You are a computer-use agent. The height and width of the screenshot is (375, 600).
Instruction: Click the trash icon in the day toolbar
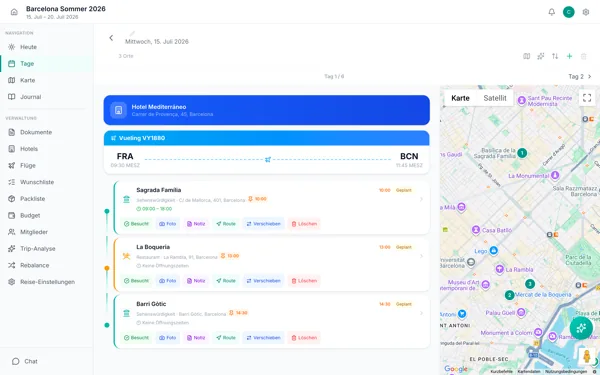point(584,56)
